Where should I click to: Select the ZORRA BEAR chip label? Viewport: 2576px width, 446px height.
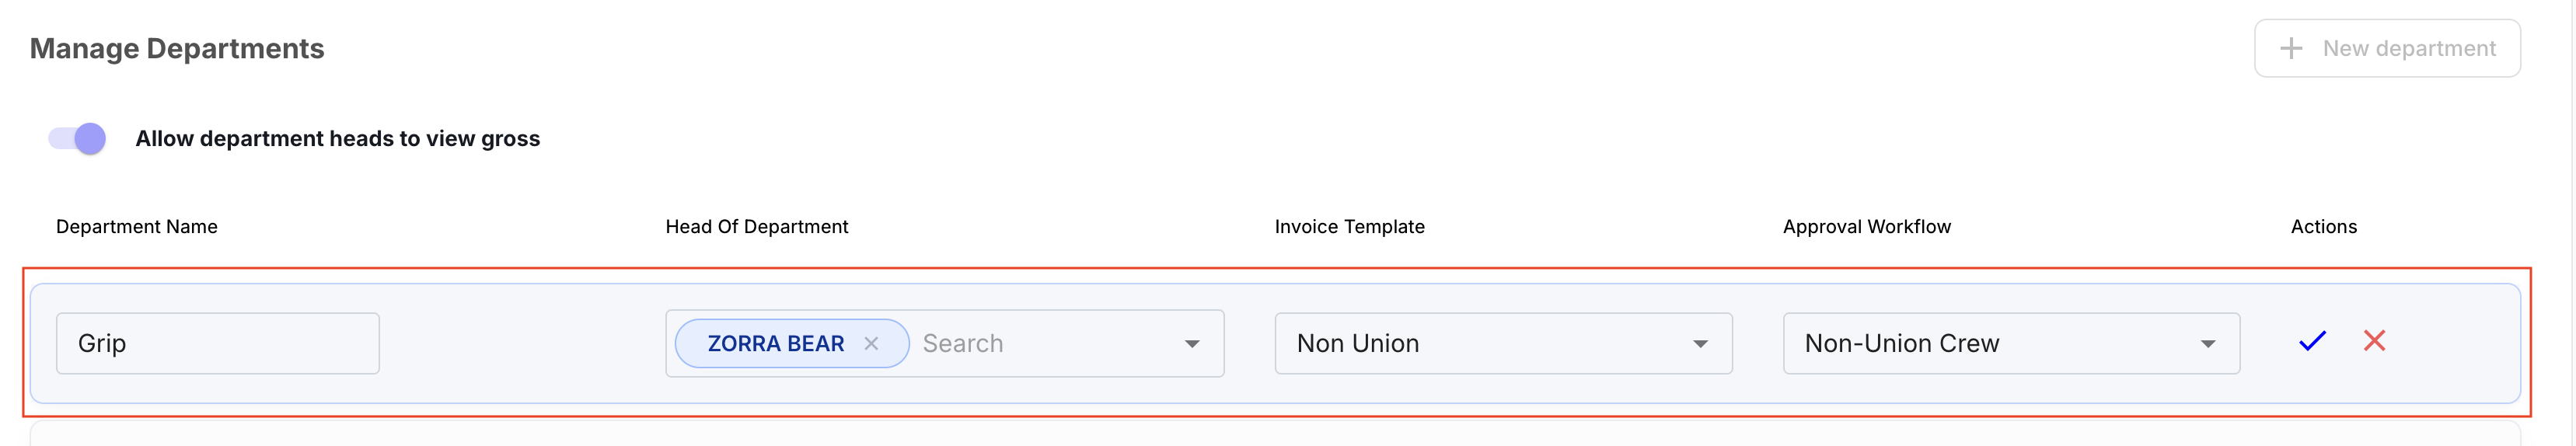click(x=776, y=344)
